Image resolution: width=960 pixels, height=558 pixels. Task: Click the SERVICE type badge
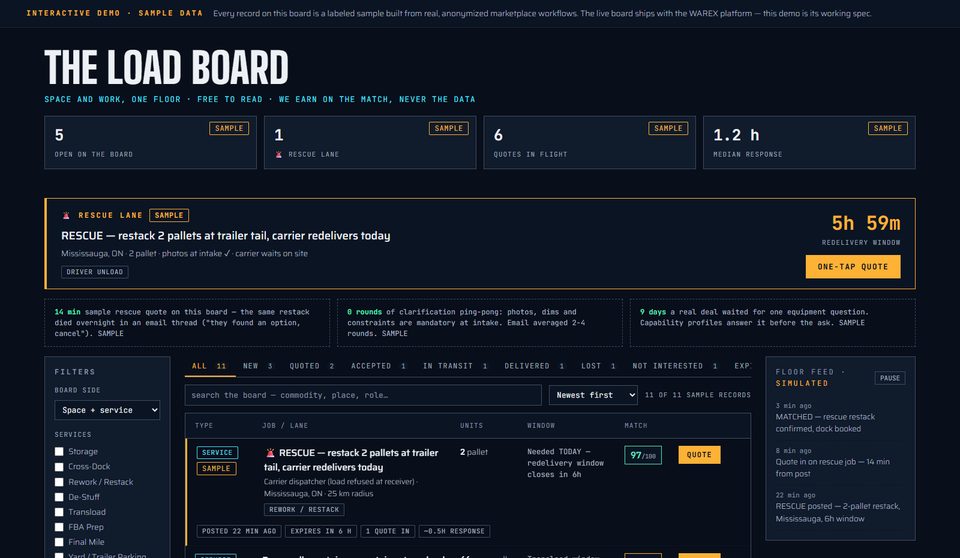pyautogui.click(x=217, y=453)
